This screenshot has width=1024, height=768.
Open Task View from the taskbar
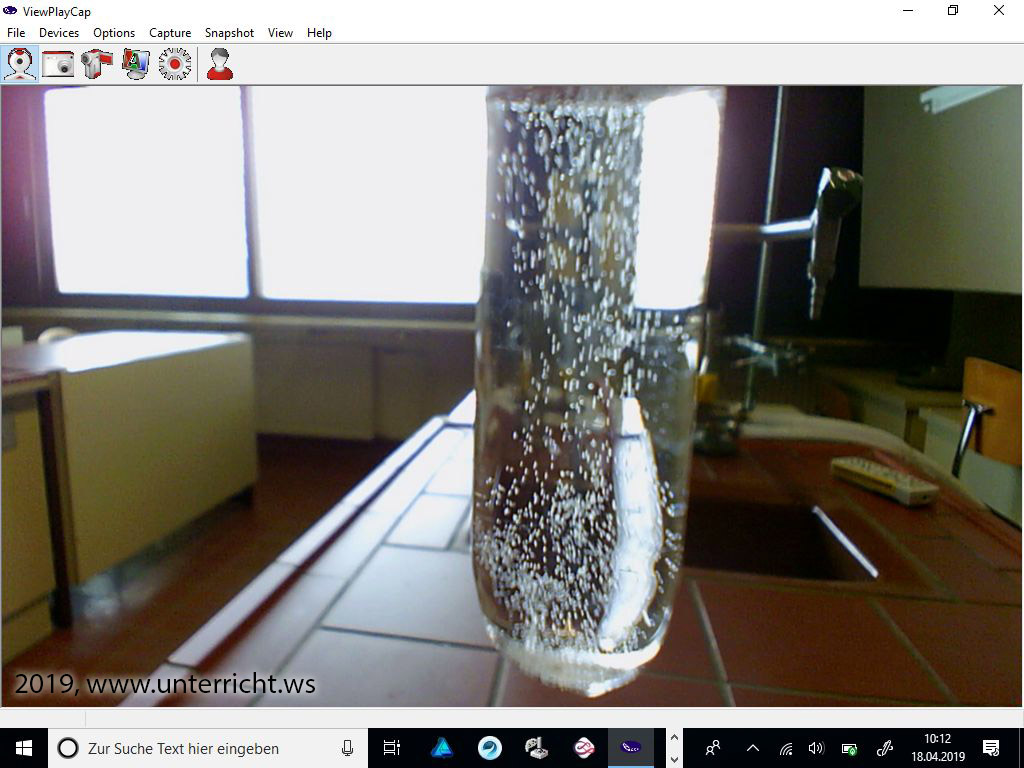point(391,748)
